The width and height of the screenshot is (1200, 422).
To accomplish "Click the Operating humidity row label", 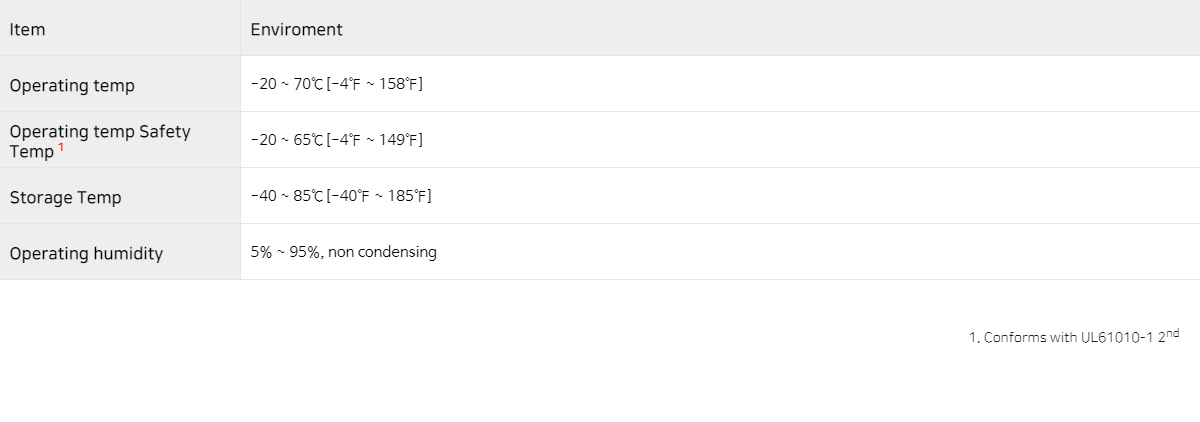I will pos(86,254).
